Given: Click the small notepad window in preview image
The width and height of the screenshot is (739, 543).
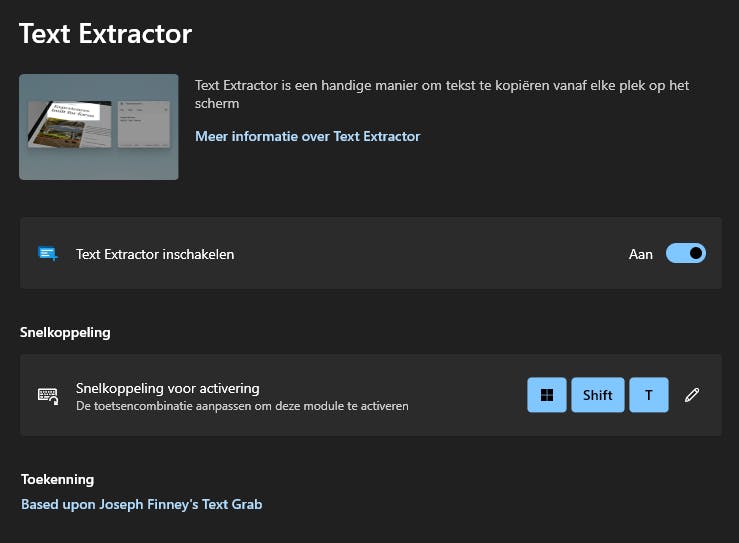Looking at the screenshot, I should click(145, 124).
